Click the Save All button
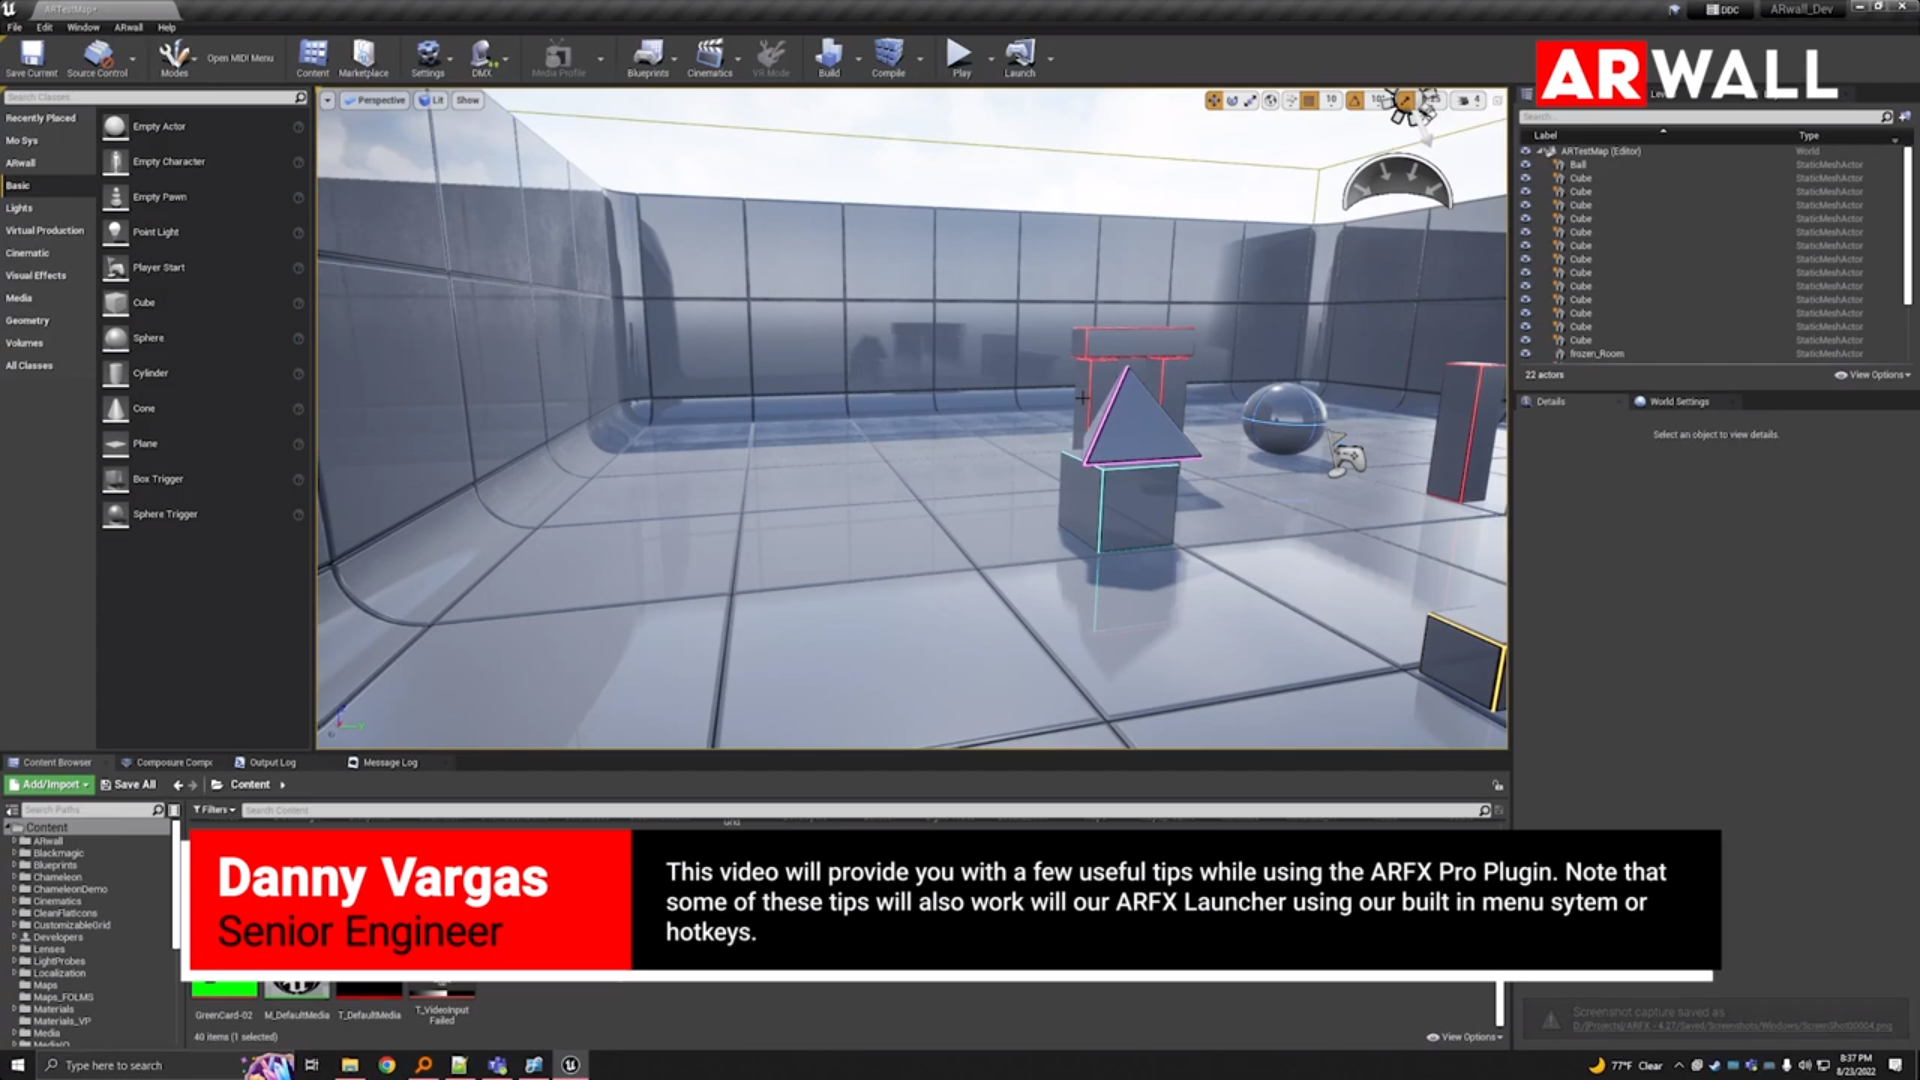Screen dimensions: 1920x1080 129,784
